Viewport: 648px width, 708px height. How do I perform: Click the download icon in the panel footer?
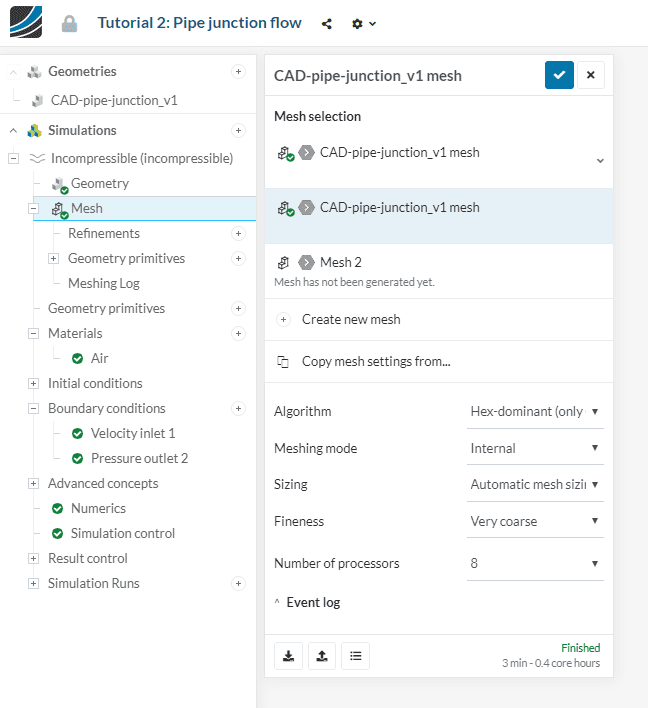(x=288, y=656)
